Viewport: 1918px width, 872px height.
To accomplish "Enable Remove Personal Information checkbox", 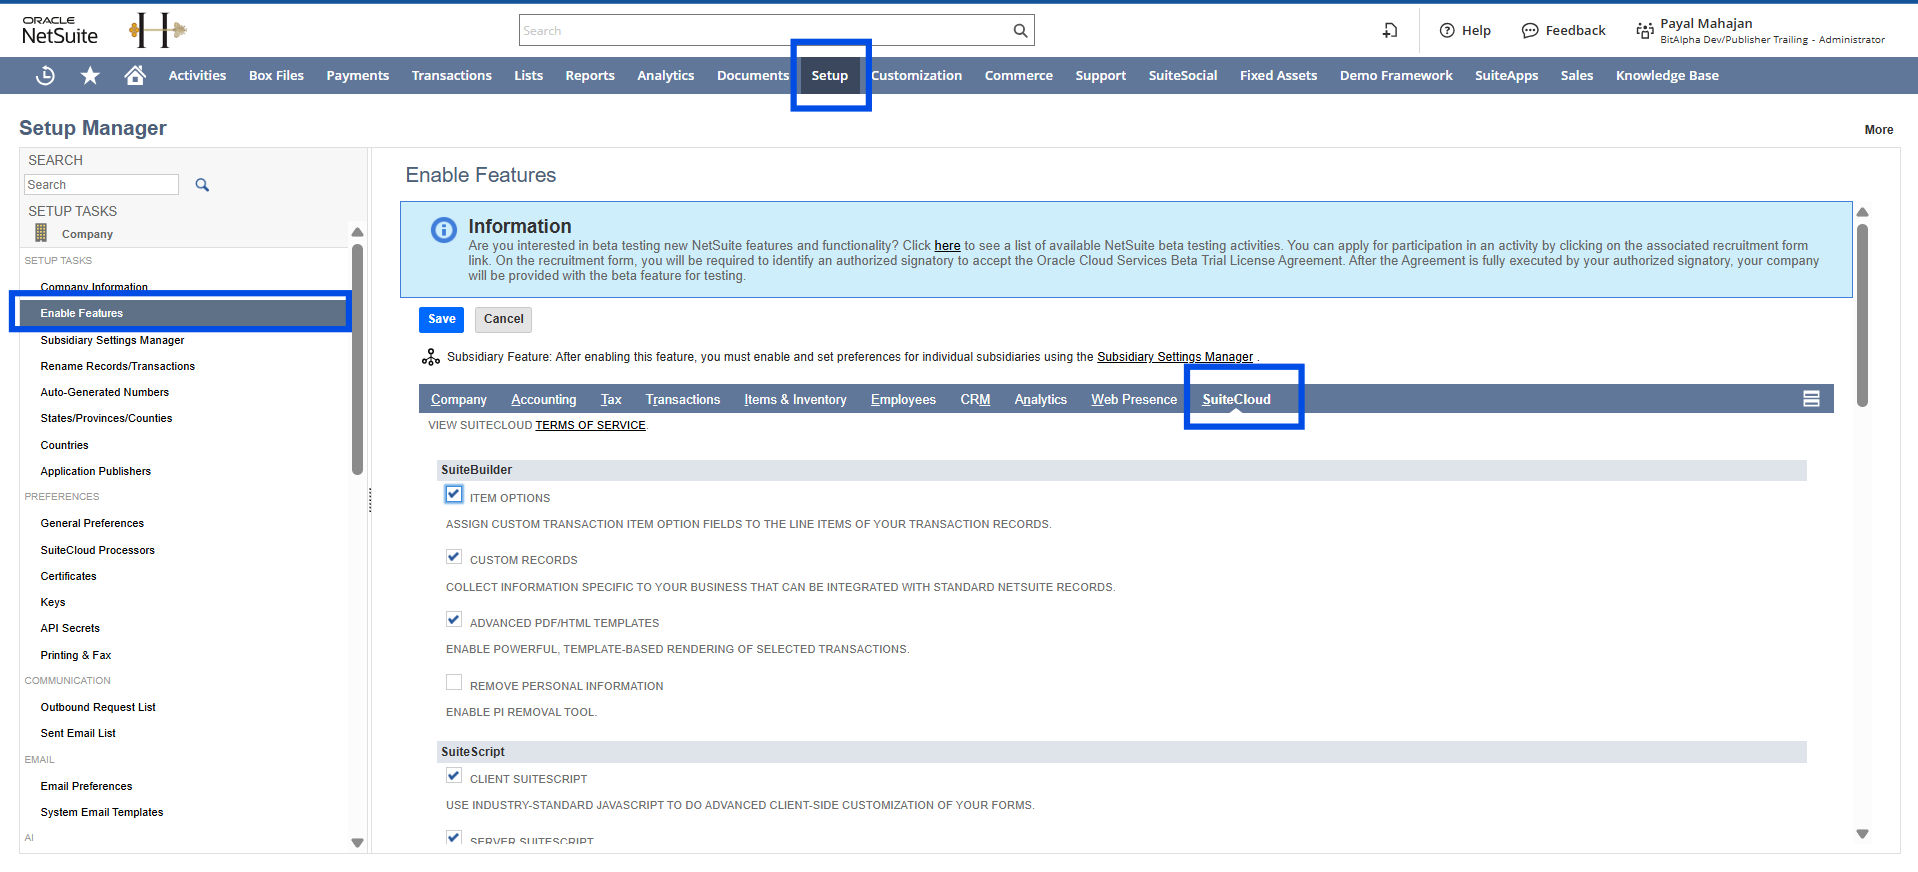I will pos(454,682).
